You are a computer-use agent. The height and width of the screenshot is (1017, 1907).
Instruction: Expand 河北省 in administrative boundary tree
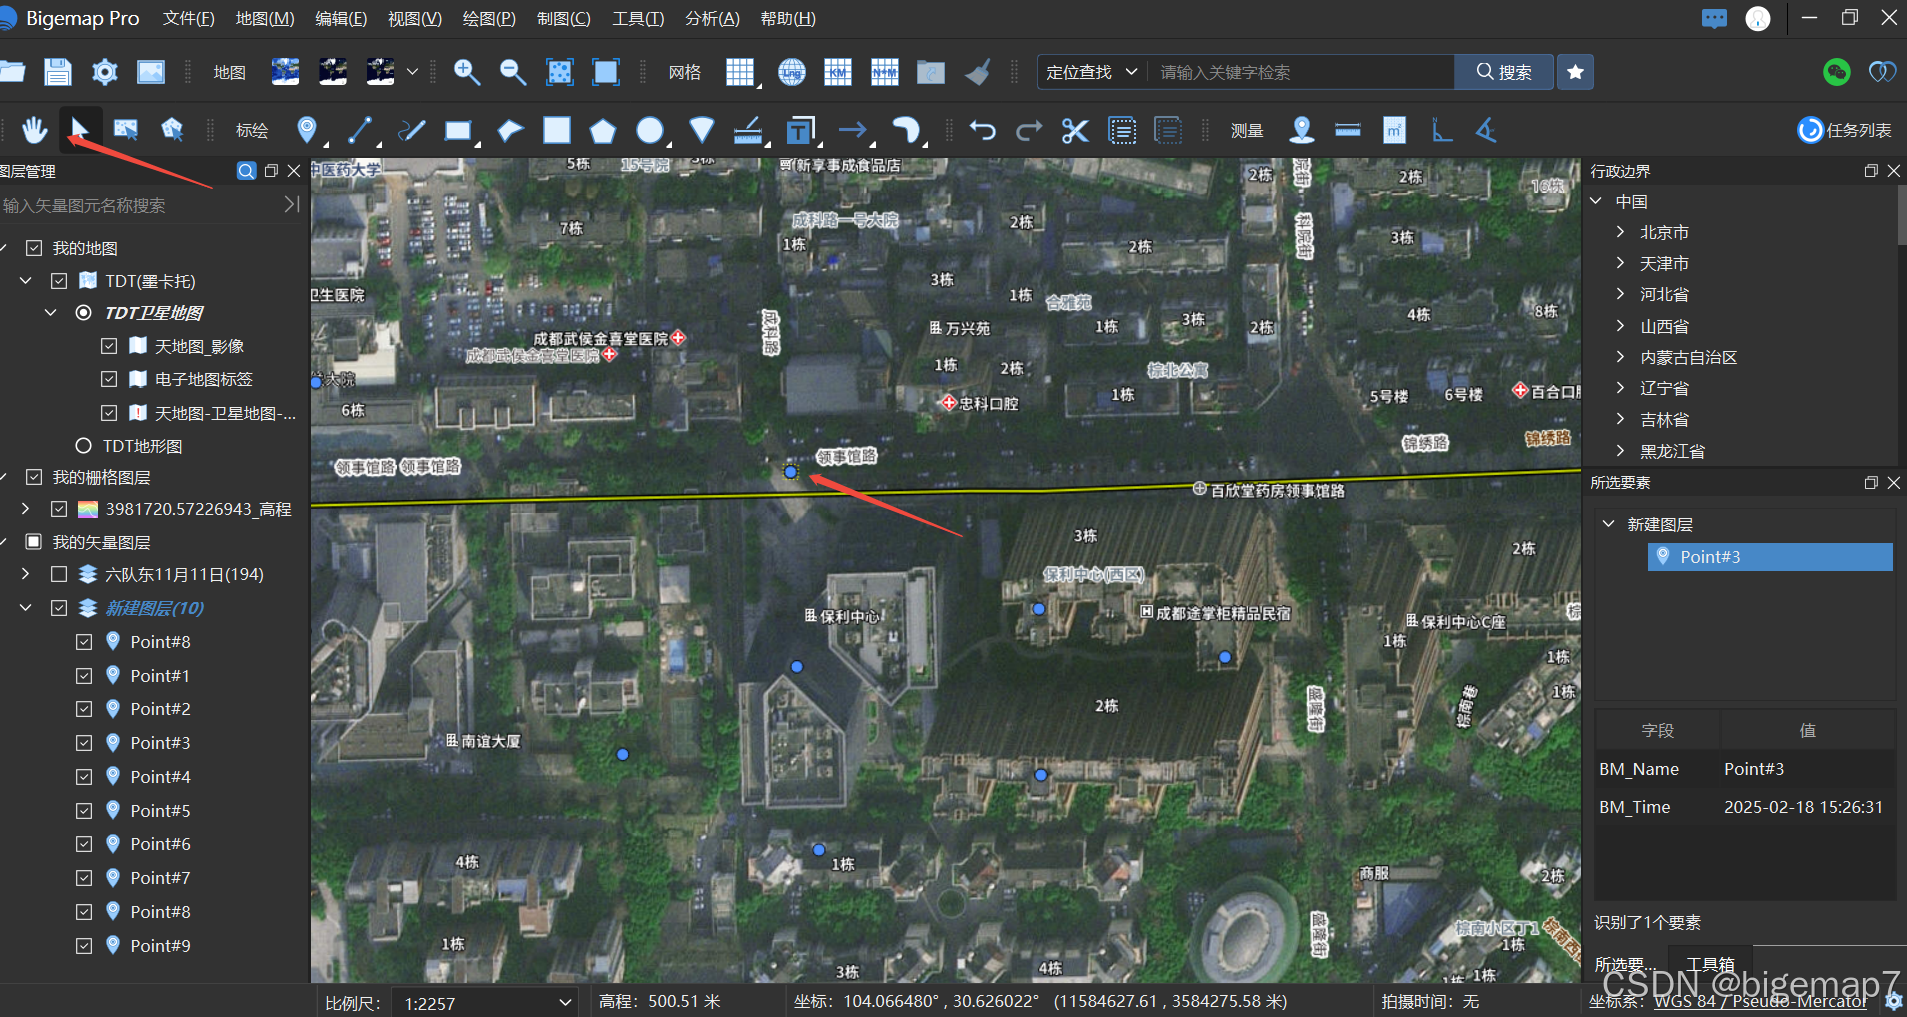pyautogui.click(x=1620, y=294)
